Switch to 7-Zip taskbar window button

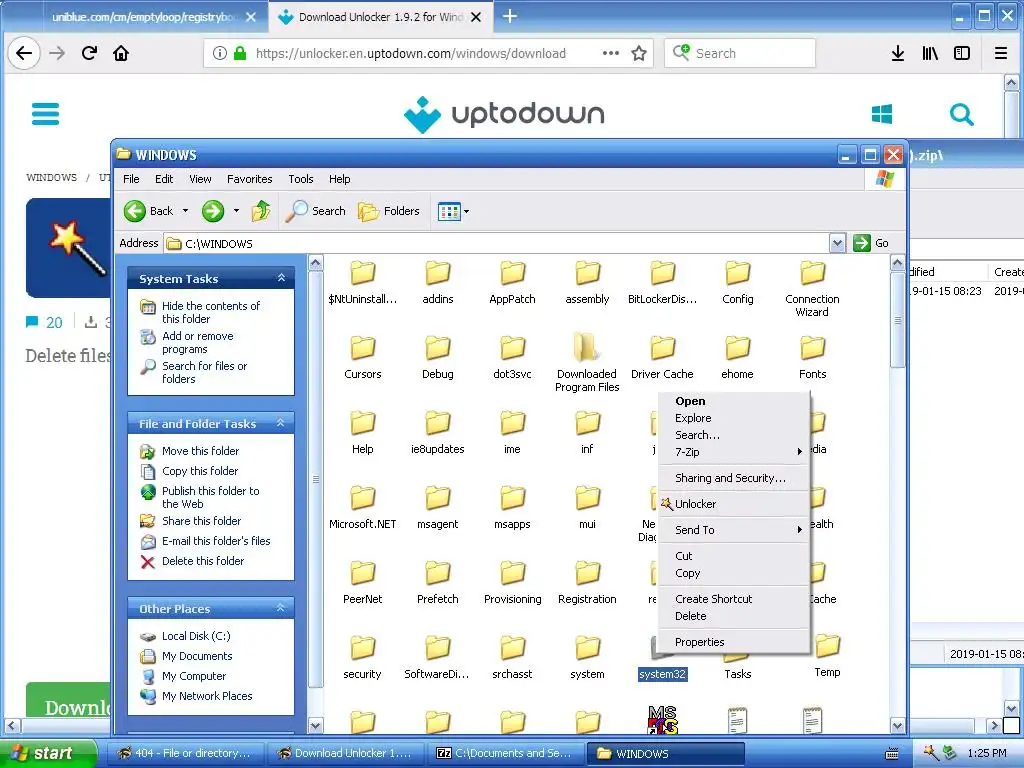tap(504, 754)
